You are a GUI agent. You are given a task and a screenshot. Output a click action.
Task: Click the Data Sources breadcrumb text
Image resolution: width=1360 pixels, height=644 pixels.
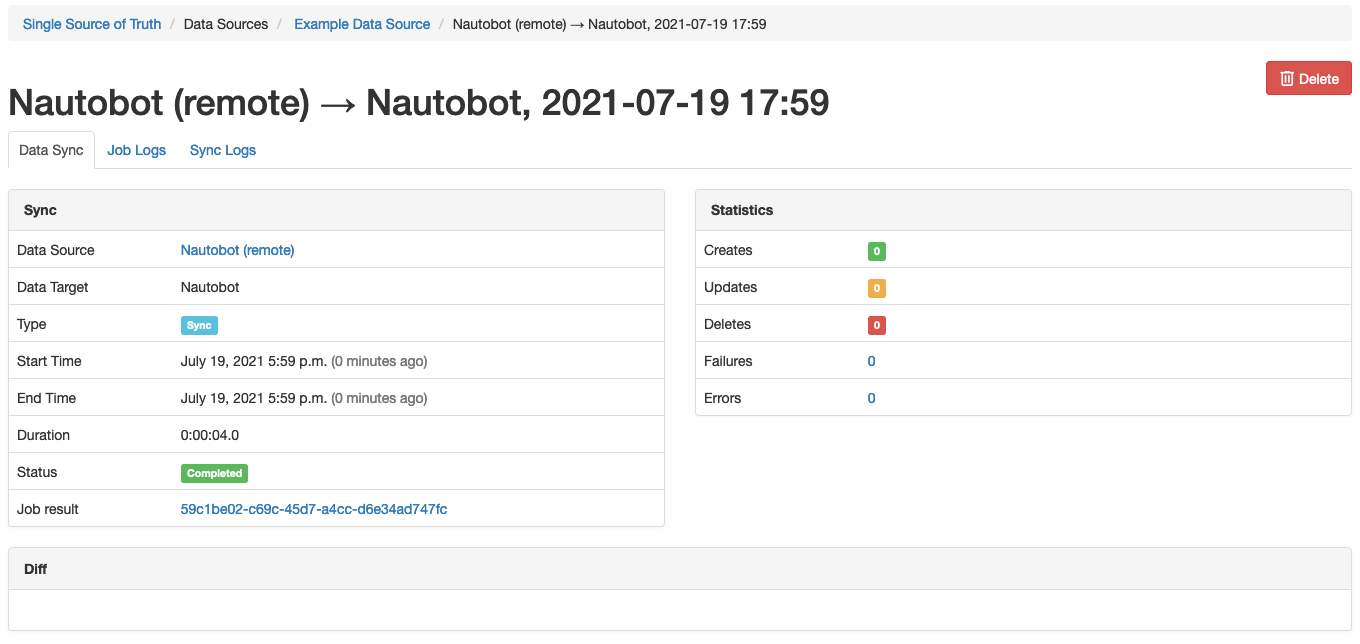pyautogui.click(x=225, y=23)
